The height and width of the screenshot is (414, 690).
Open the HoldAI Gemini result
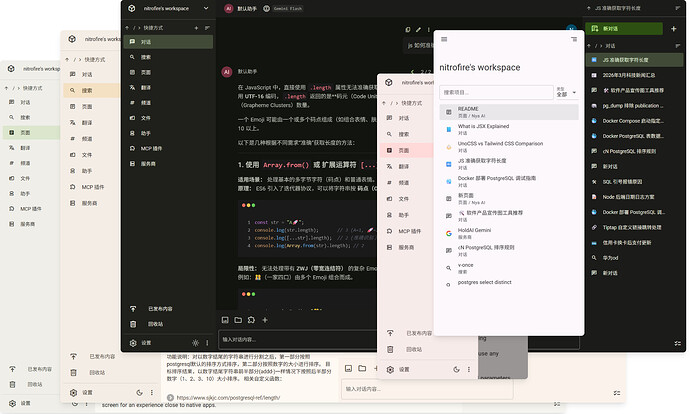coord(509,233)
